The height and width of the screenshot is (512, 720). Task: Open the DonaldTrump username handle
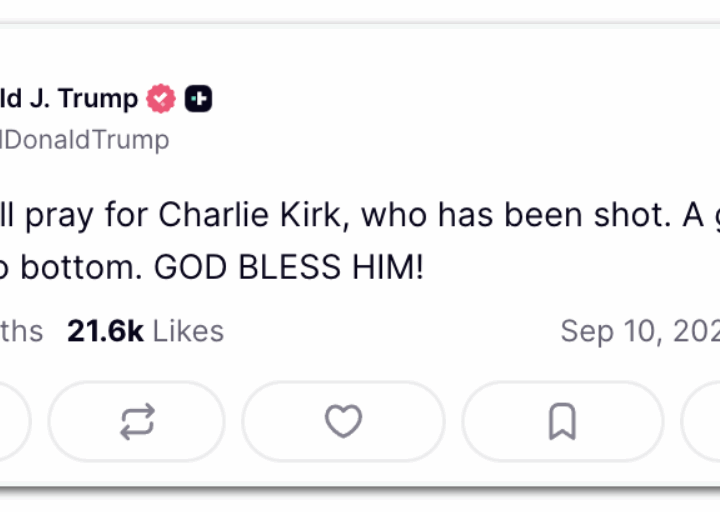click(x=84, y=140)
